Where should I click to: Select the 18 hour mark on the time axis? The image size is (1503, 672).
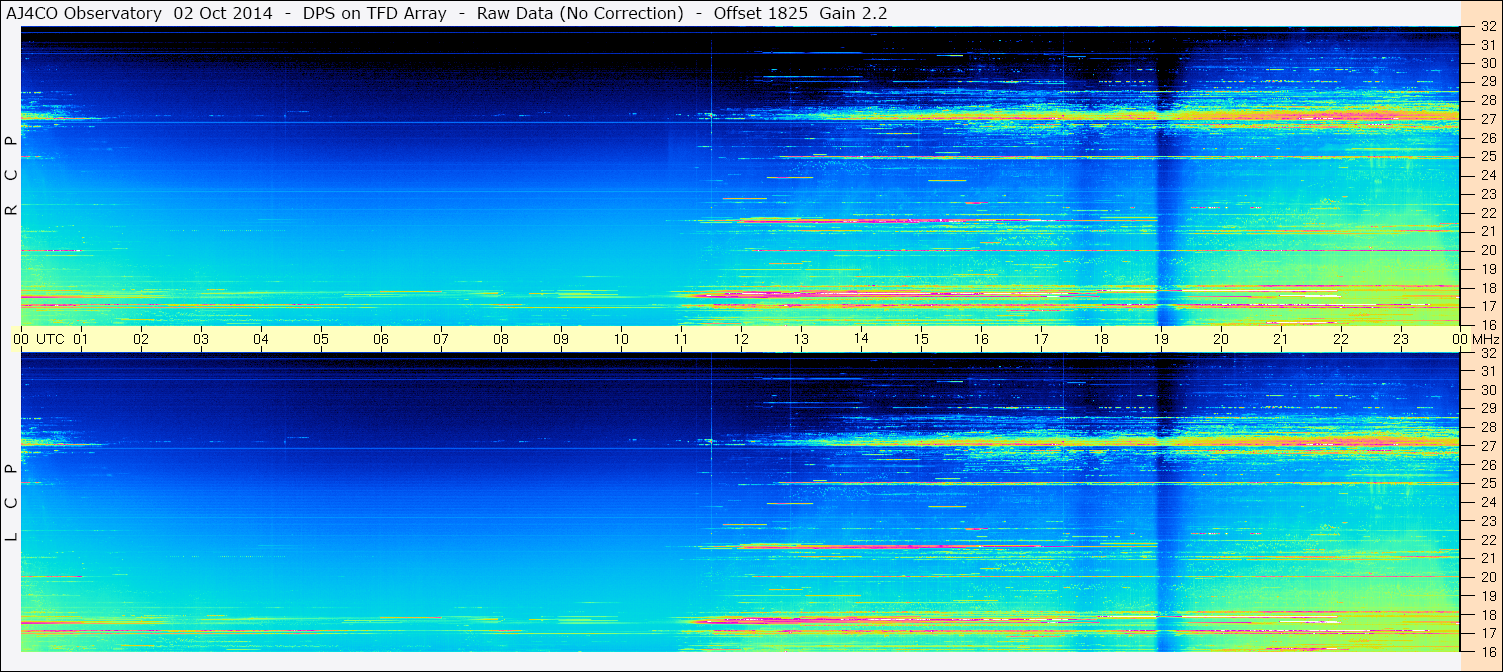(1101, 339)
